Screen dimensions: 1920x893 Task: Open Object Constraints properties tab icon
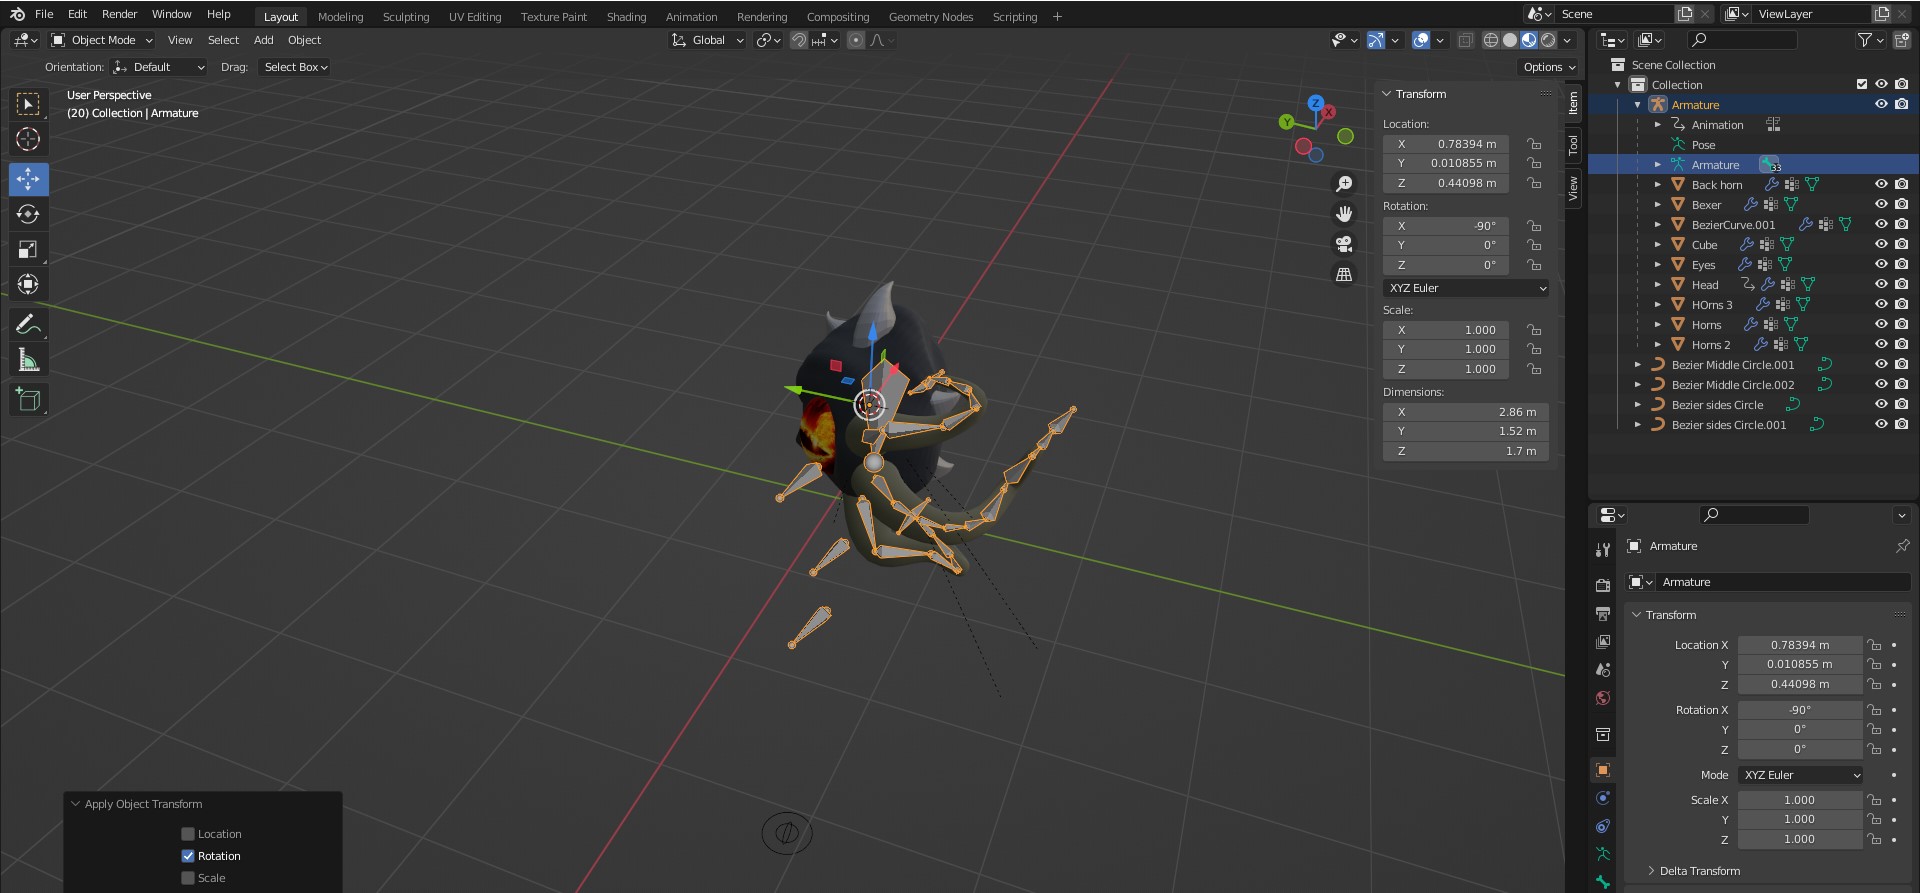pyautogui.click(x=1603, y=826)
